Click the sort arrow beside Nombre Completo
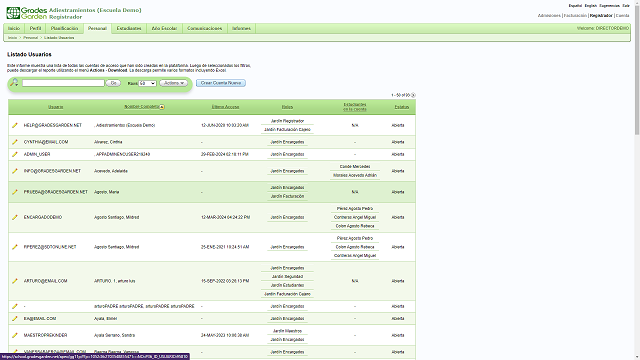 (x=162, y=107)
